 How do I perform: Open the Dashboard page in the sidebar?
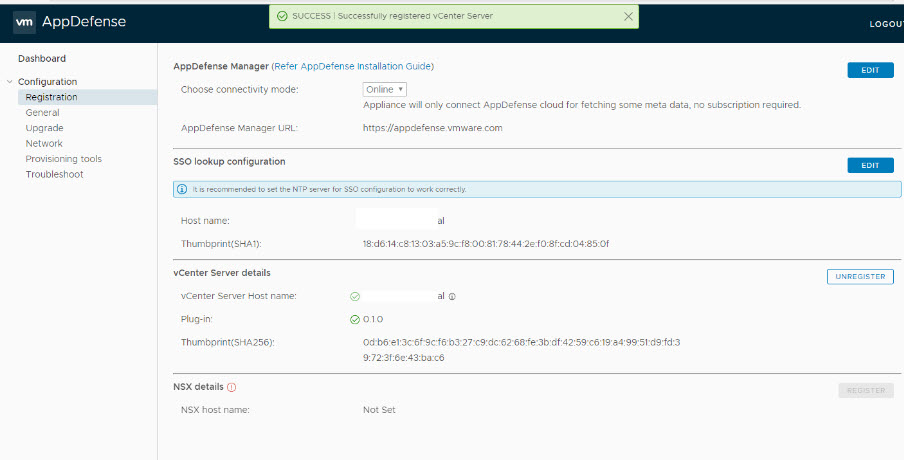pyautogui.click(x=42, y=59)
